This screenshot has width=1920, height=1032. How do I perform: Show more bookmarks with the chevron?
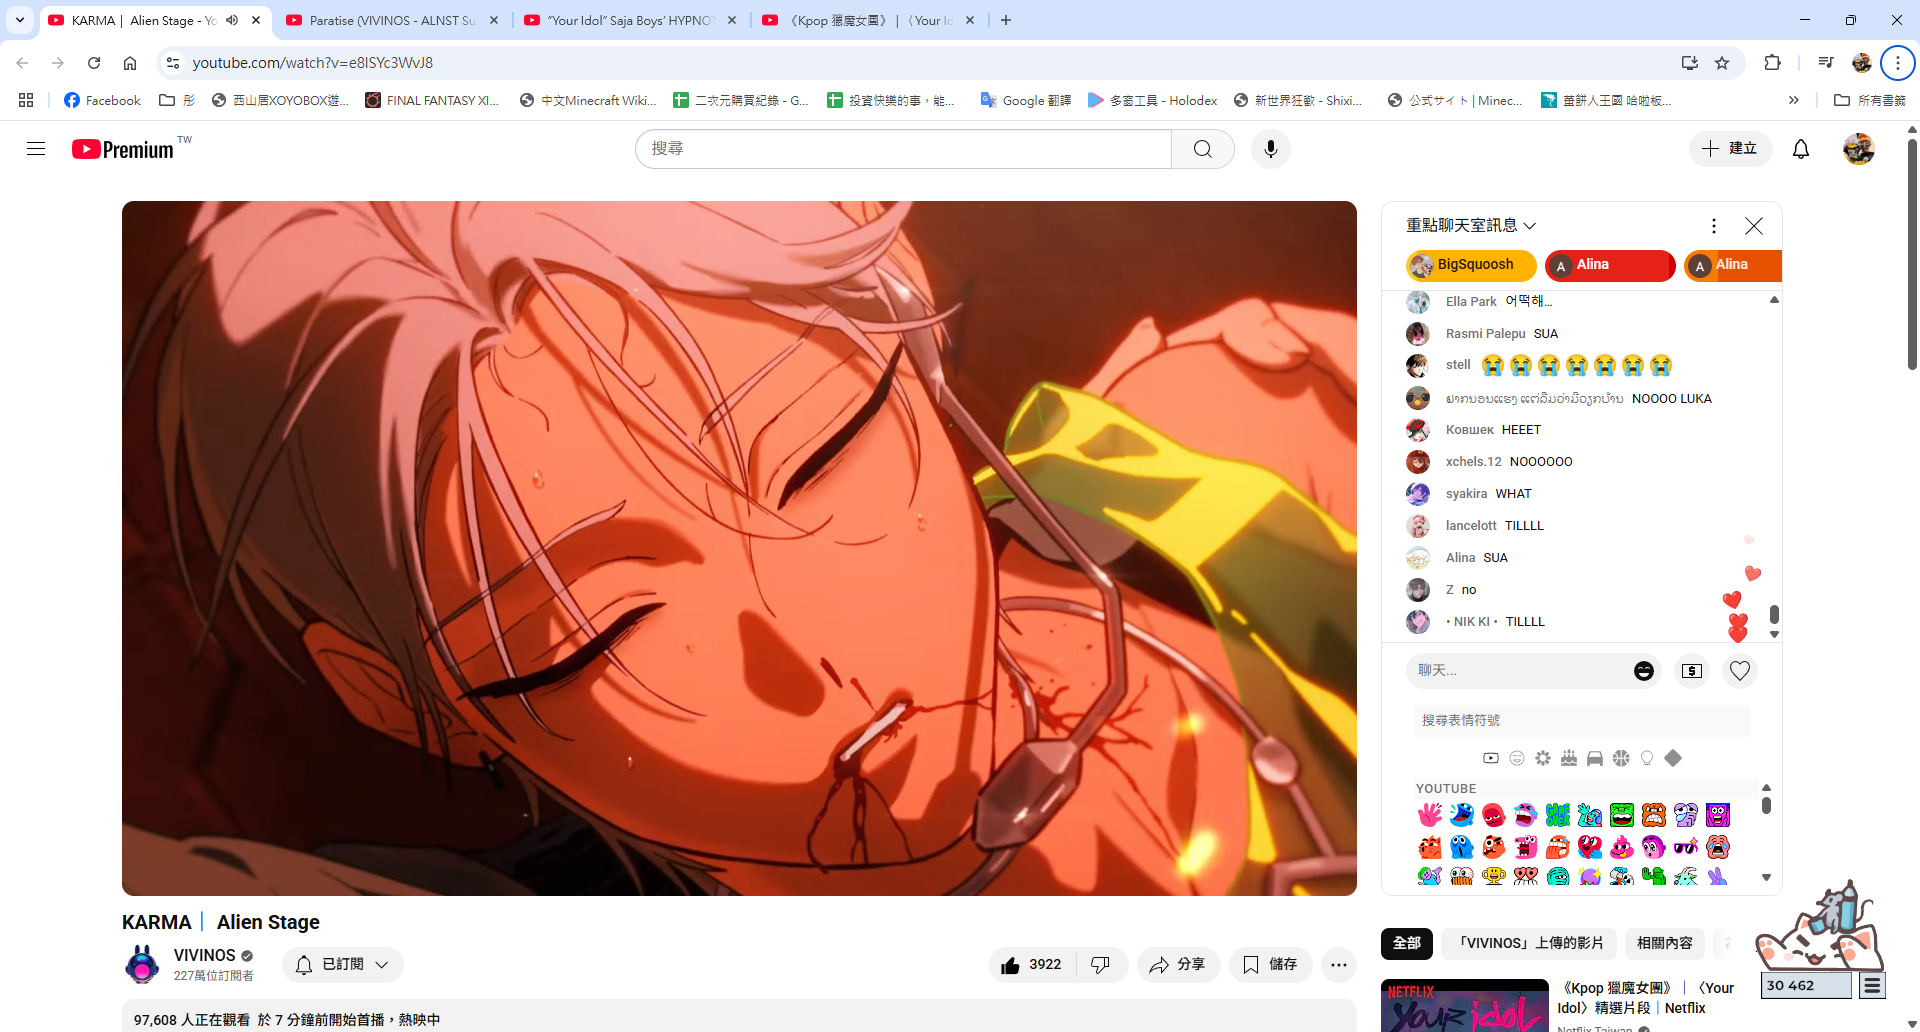point(1794,100)
